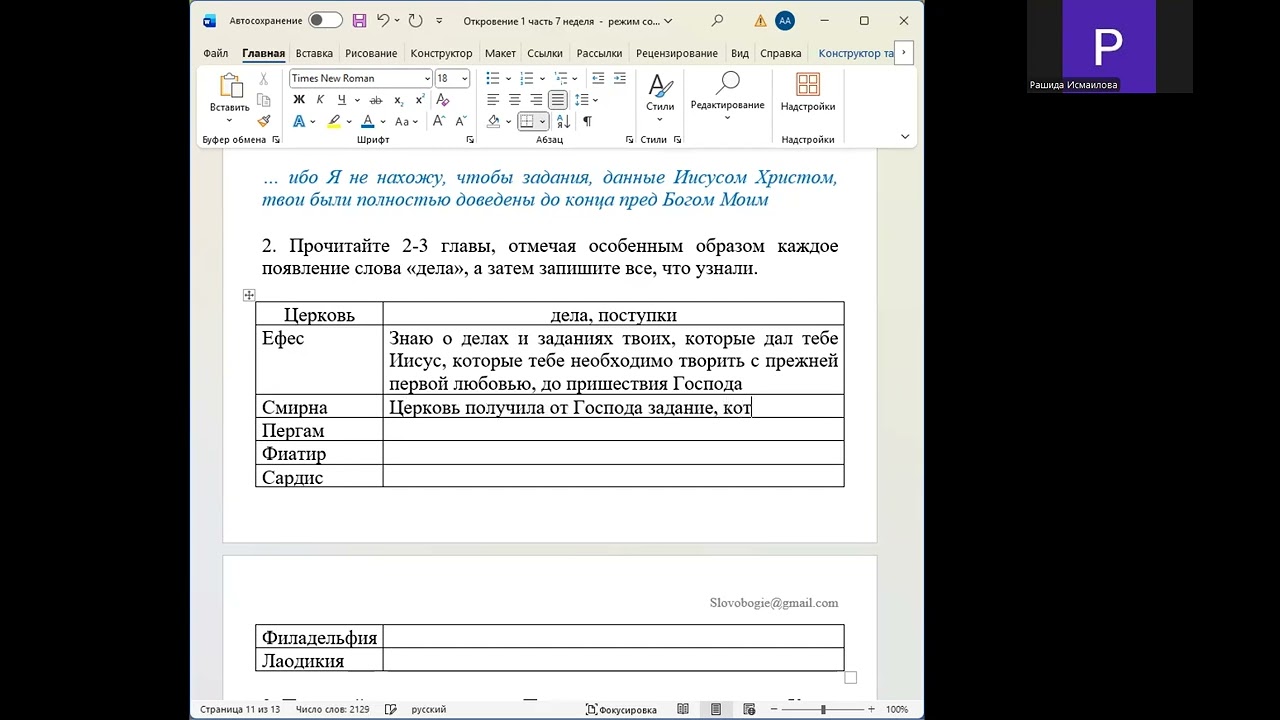Align paragraph text to the left
This screenshot has width=1280, height=720.
(x=493, y=100)
